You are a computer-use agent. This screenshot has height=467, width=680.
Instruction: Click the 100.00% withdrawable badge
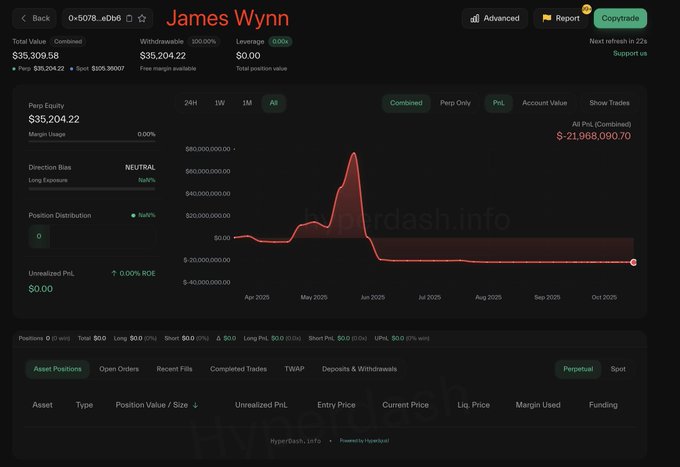pyautogui.click(x=204, y=42)
